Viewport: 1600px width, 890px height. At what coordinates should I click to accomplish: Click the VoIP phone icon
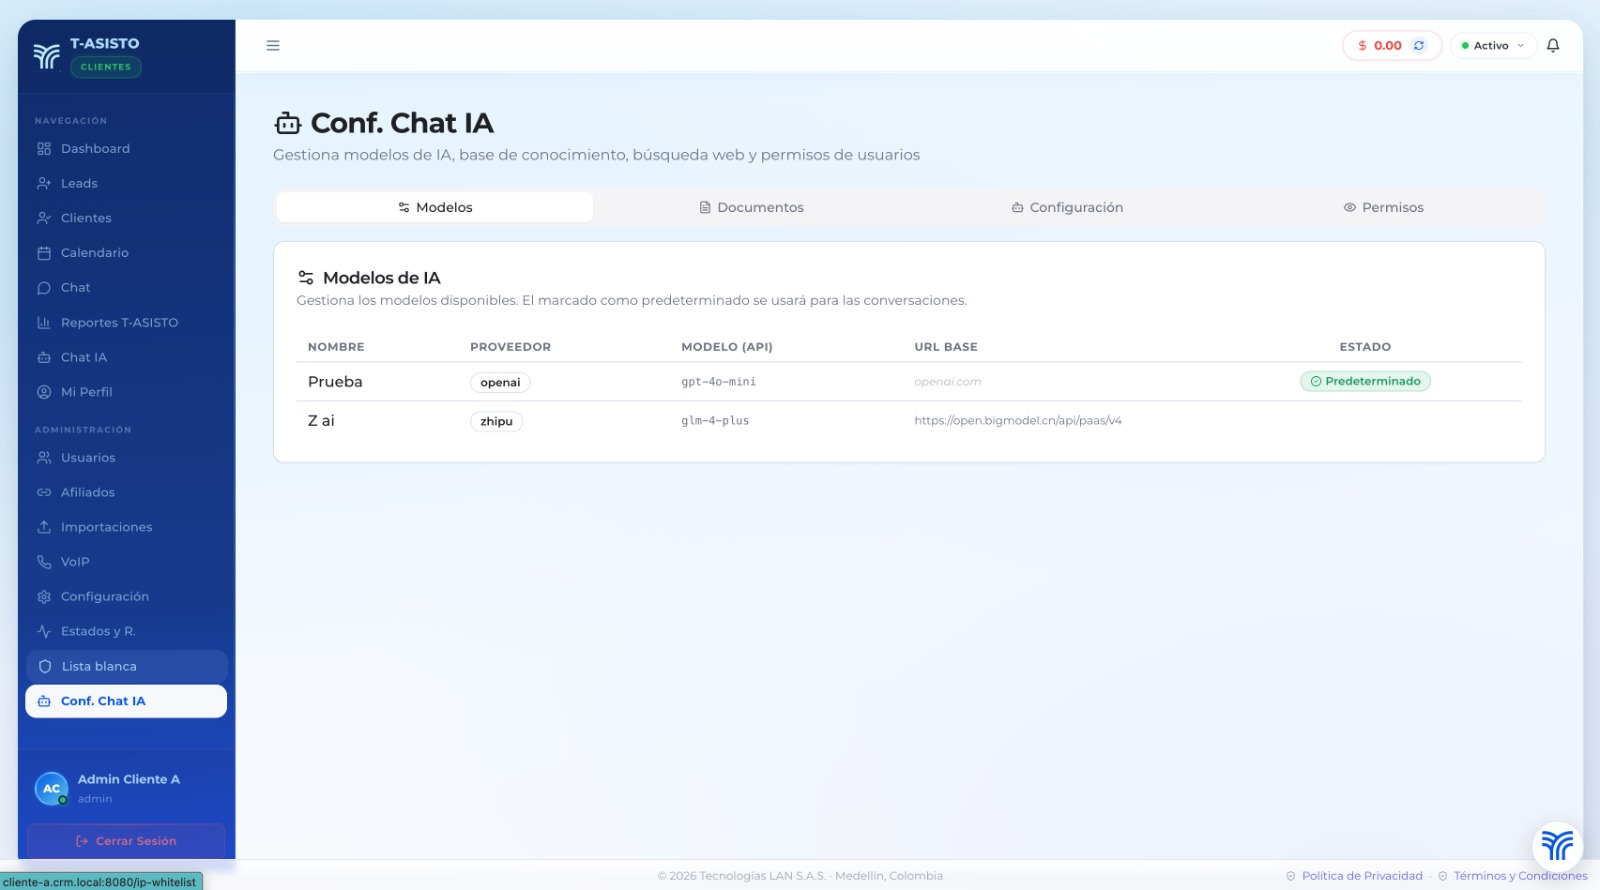click(44, 562)
